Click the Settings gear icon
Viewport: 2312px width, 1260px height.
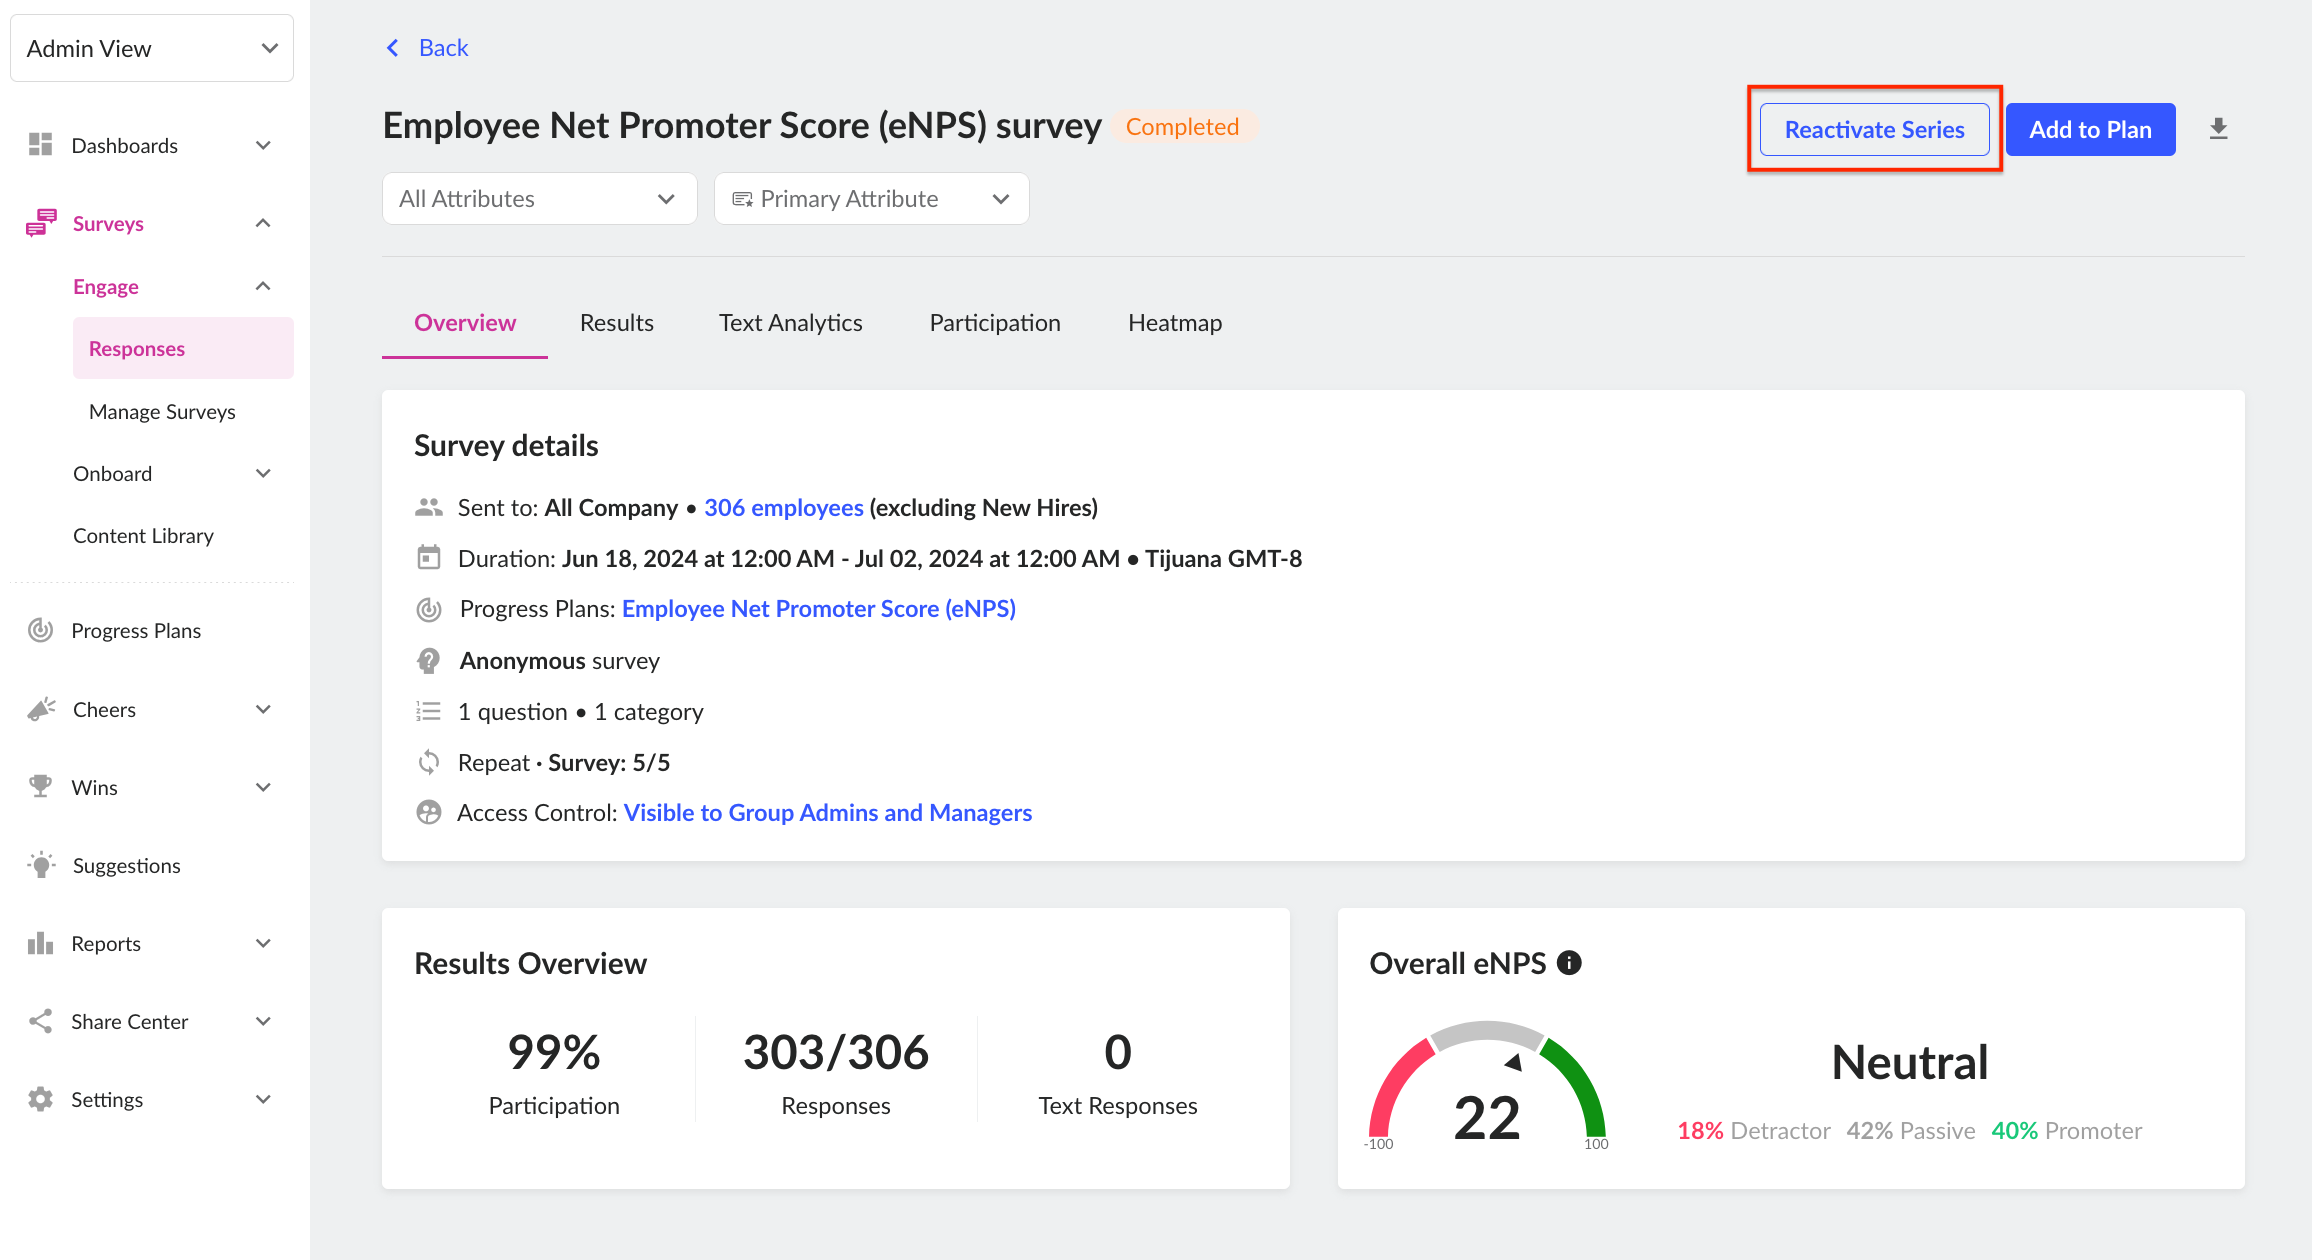pos(40,1099)
